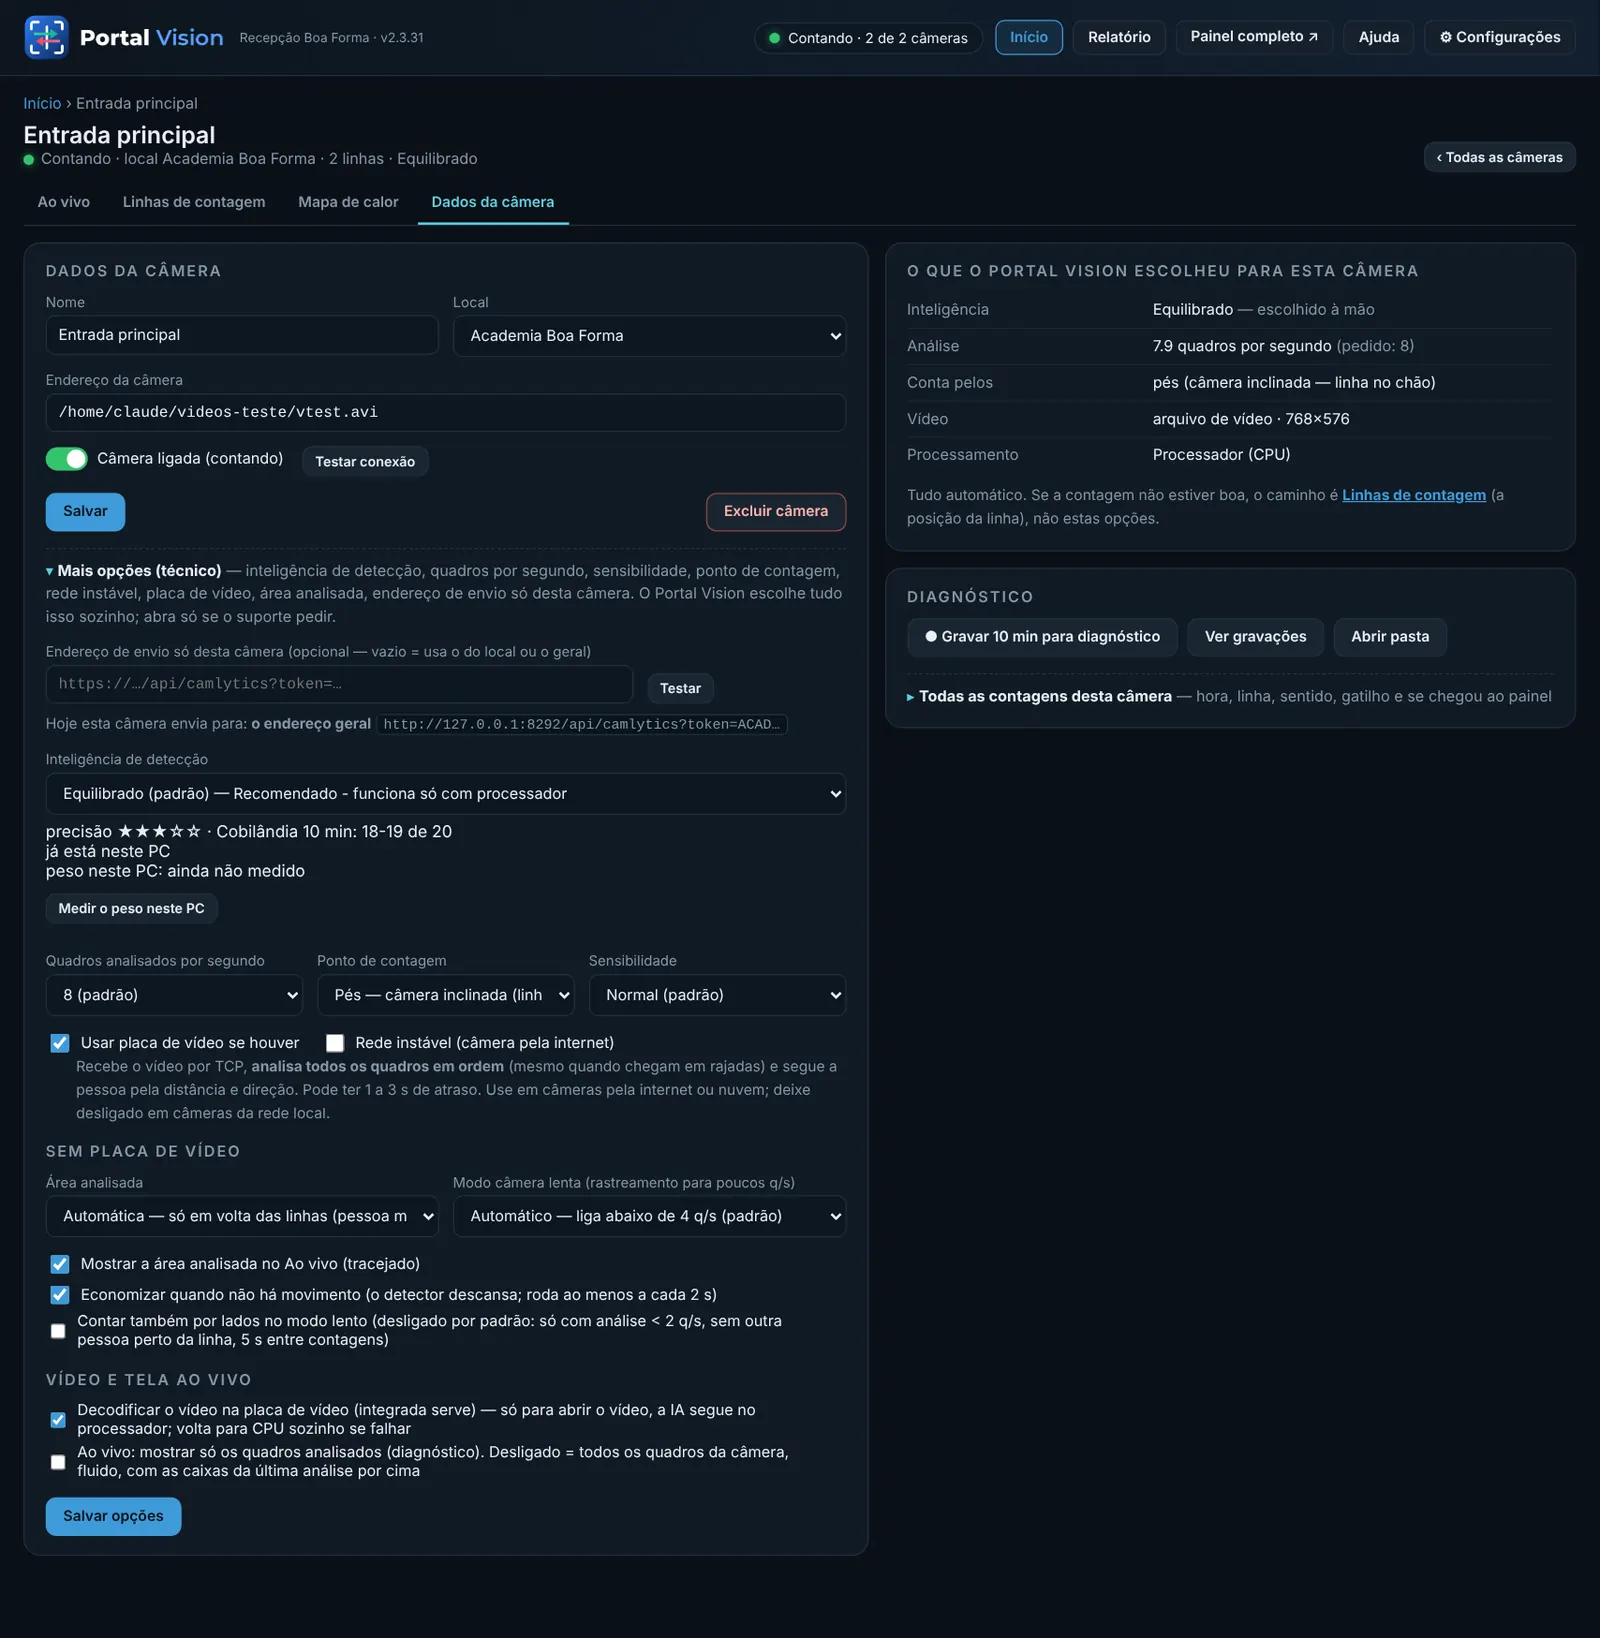
Task: Go back to Todas as câmeras
Action: click(x=1499, y=157)
